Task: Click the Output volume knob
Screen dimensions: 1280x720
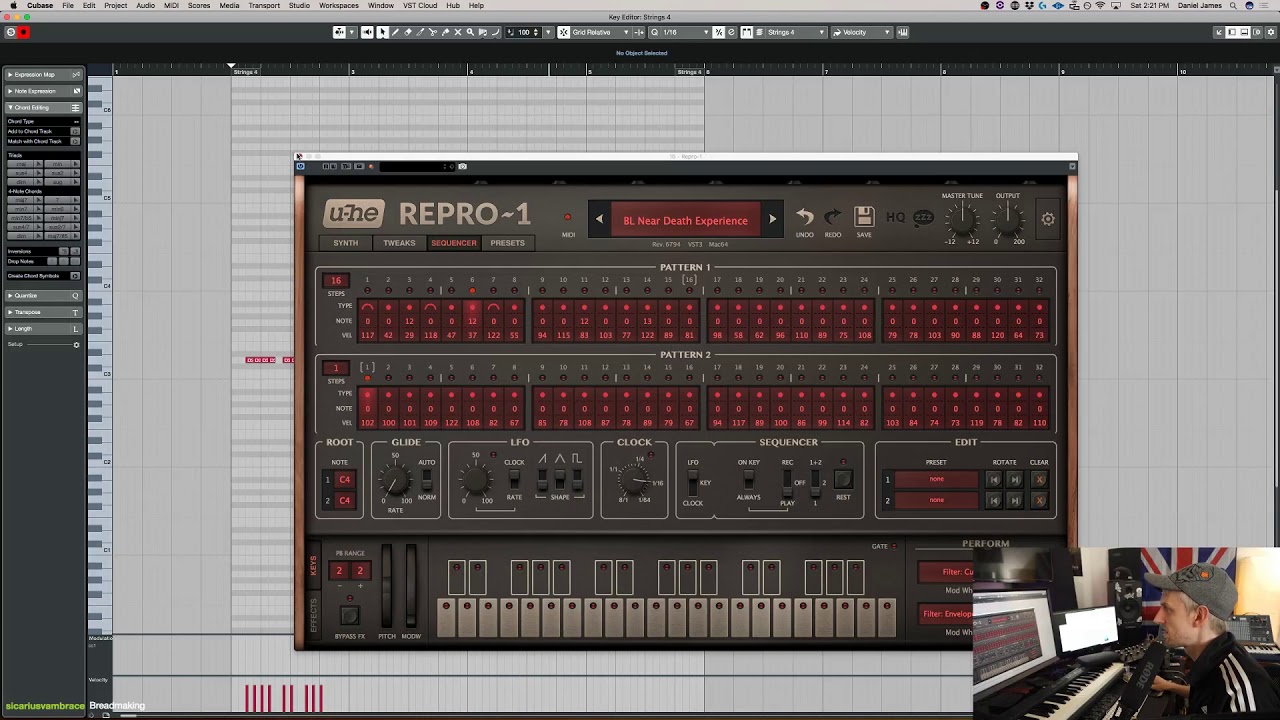Action: [1008, 217]
